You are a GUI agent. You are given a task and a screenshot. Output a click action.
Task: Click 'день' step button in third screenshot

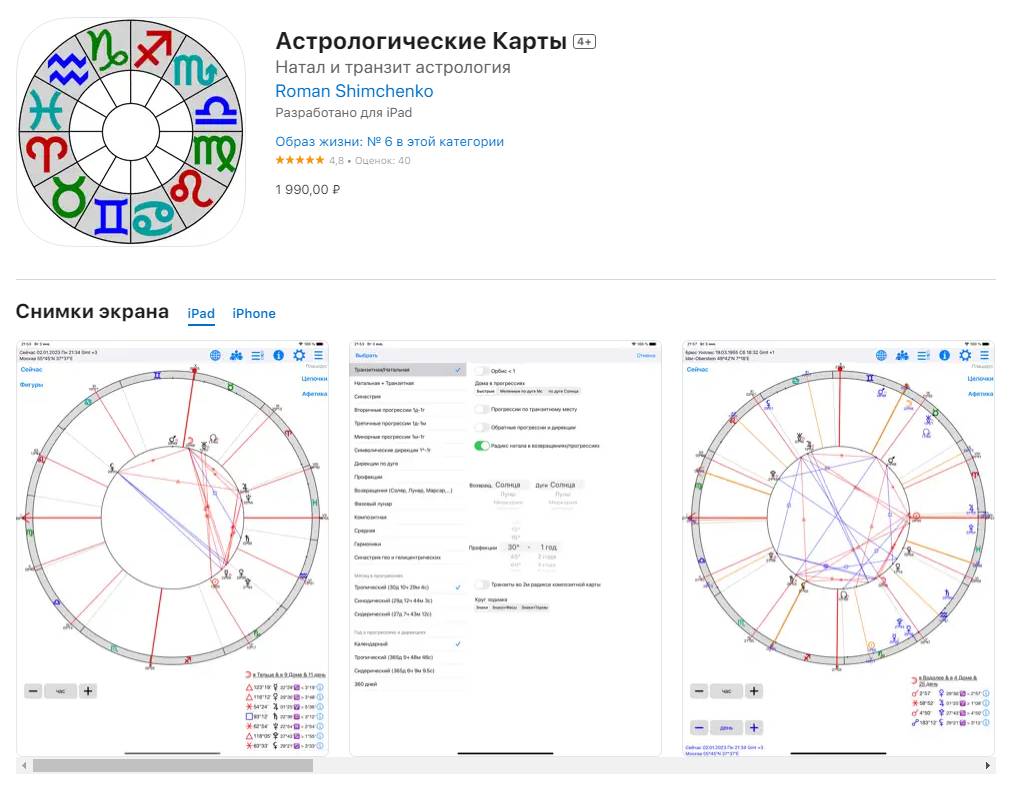pos(727,728)
